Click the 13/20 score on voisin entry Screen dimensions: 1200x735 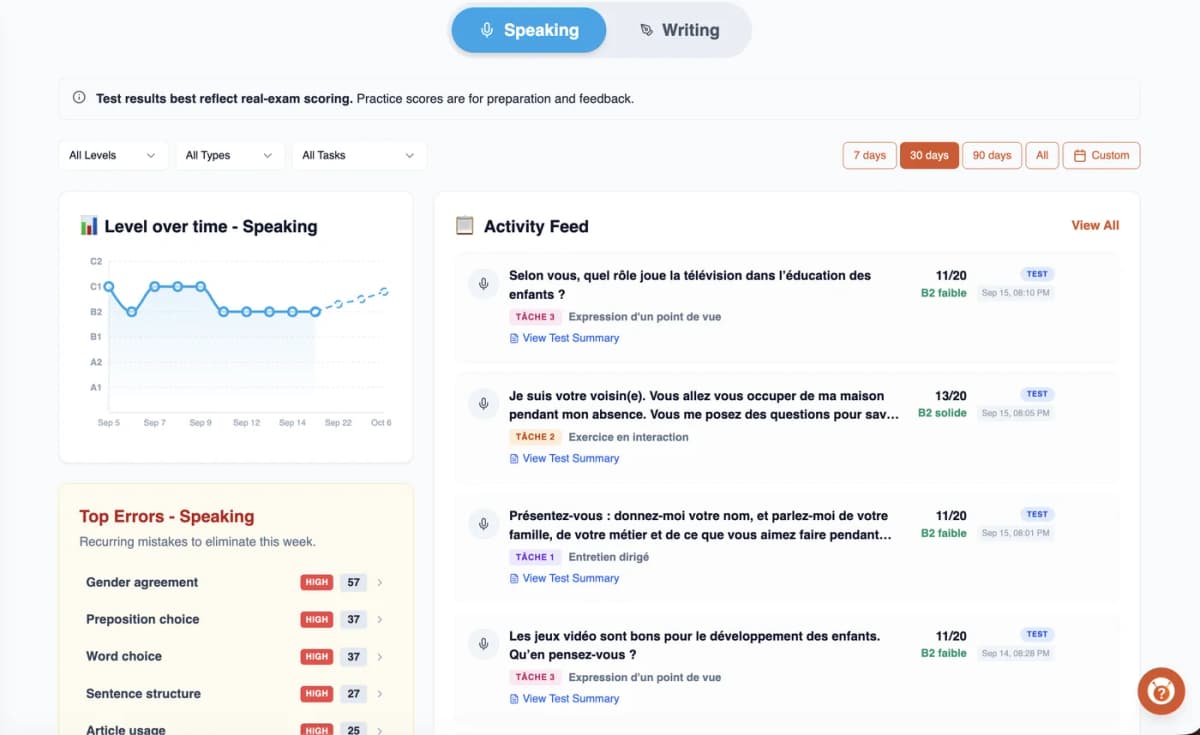coord(951,396)
